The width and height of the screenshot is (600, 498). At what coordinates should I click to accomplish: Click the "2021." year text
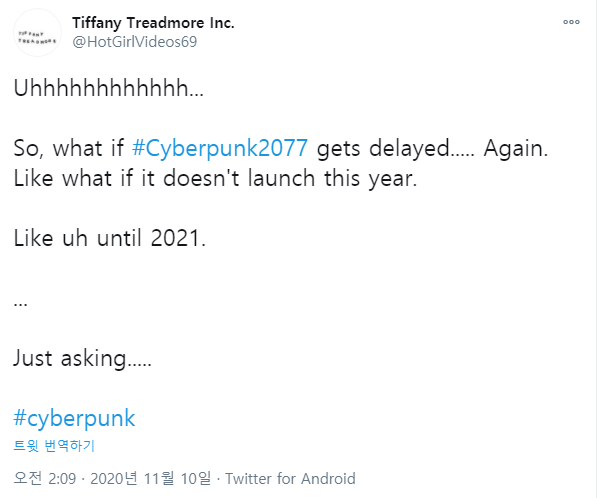click(178, 239)
